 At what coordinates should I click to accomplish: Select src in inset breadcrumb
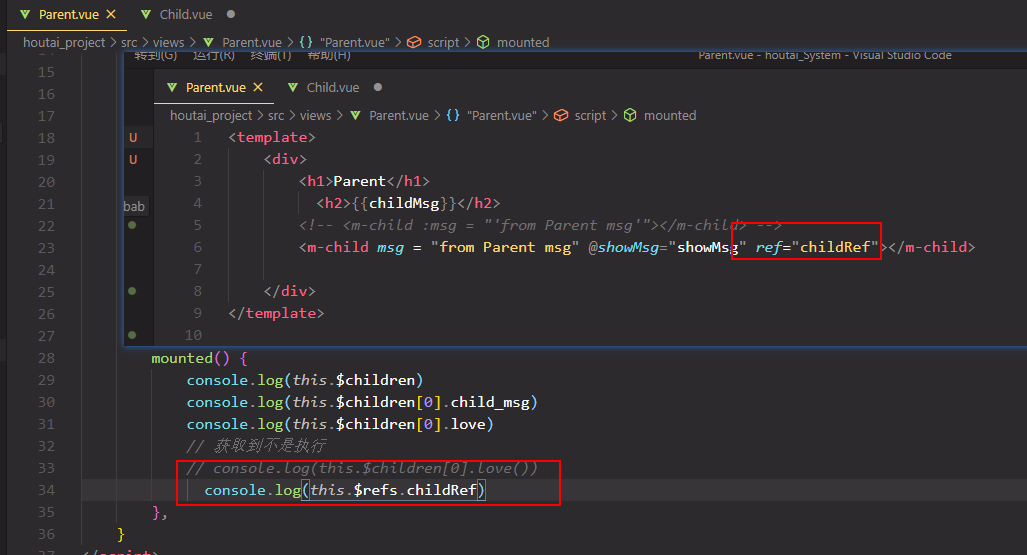click(276, 115)
